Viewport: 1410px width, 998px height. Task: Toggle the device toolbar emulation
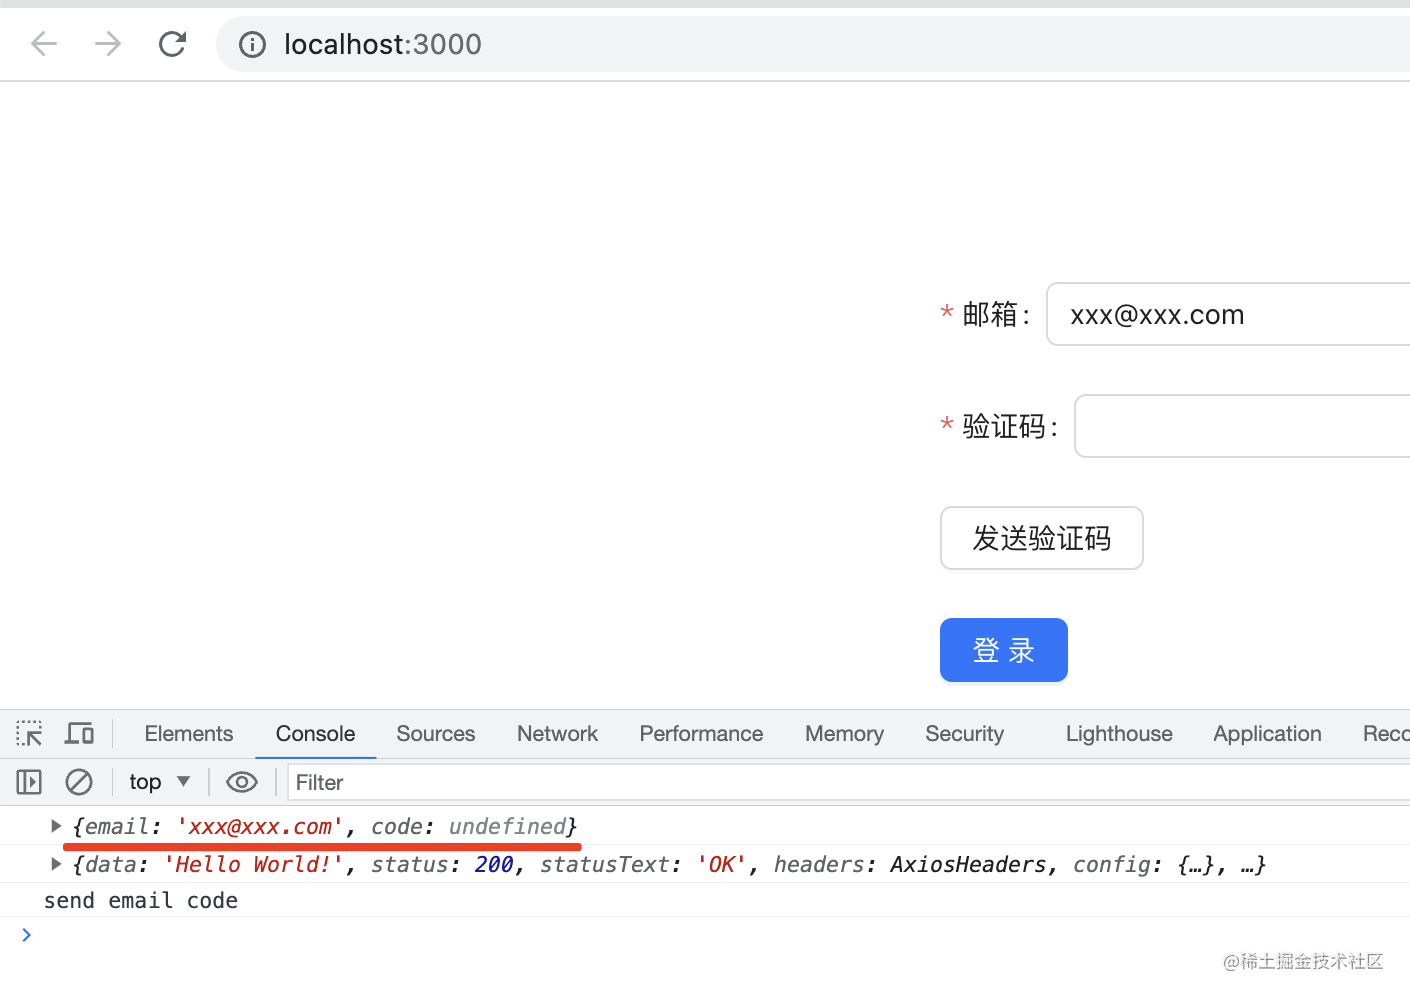tap(79, 734)
